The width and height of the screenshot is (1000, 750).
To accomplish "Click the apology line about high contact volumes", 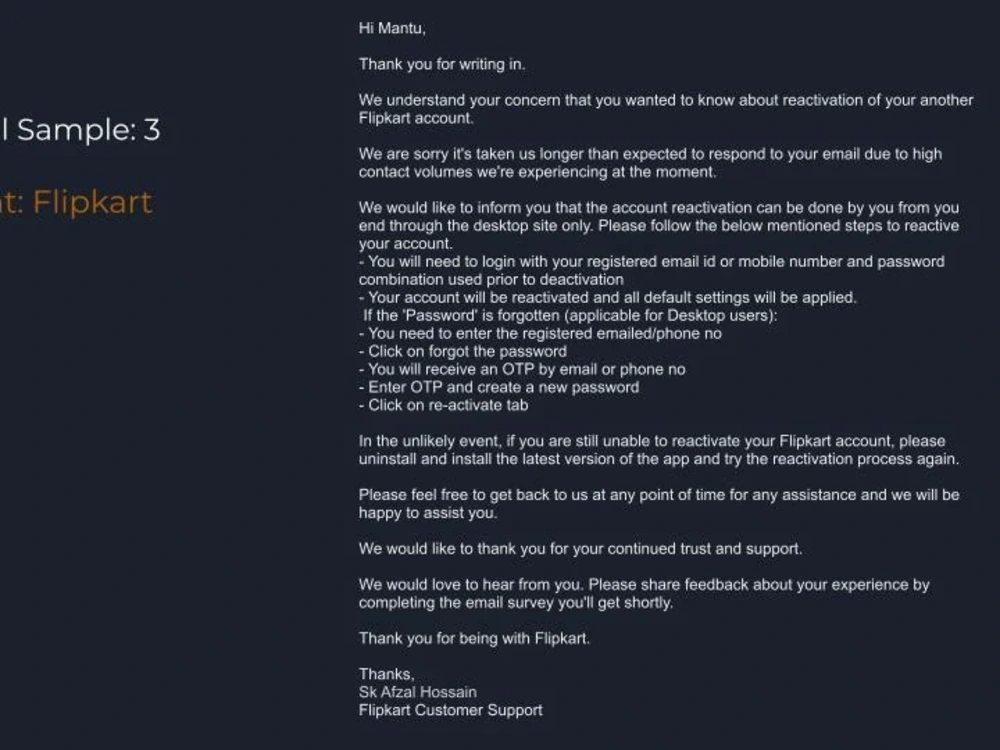I will pyautogui.click(x=650, y=163).
